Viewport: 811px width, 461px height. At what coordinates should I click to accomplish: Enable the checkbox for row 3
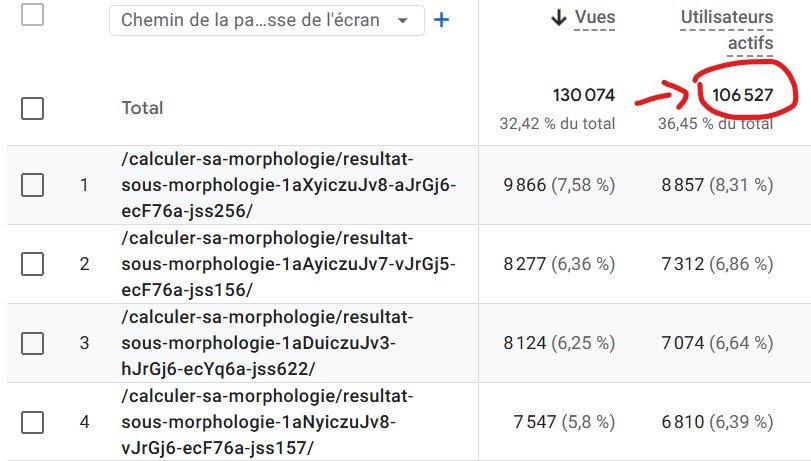[x=32, y=342]
